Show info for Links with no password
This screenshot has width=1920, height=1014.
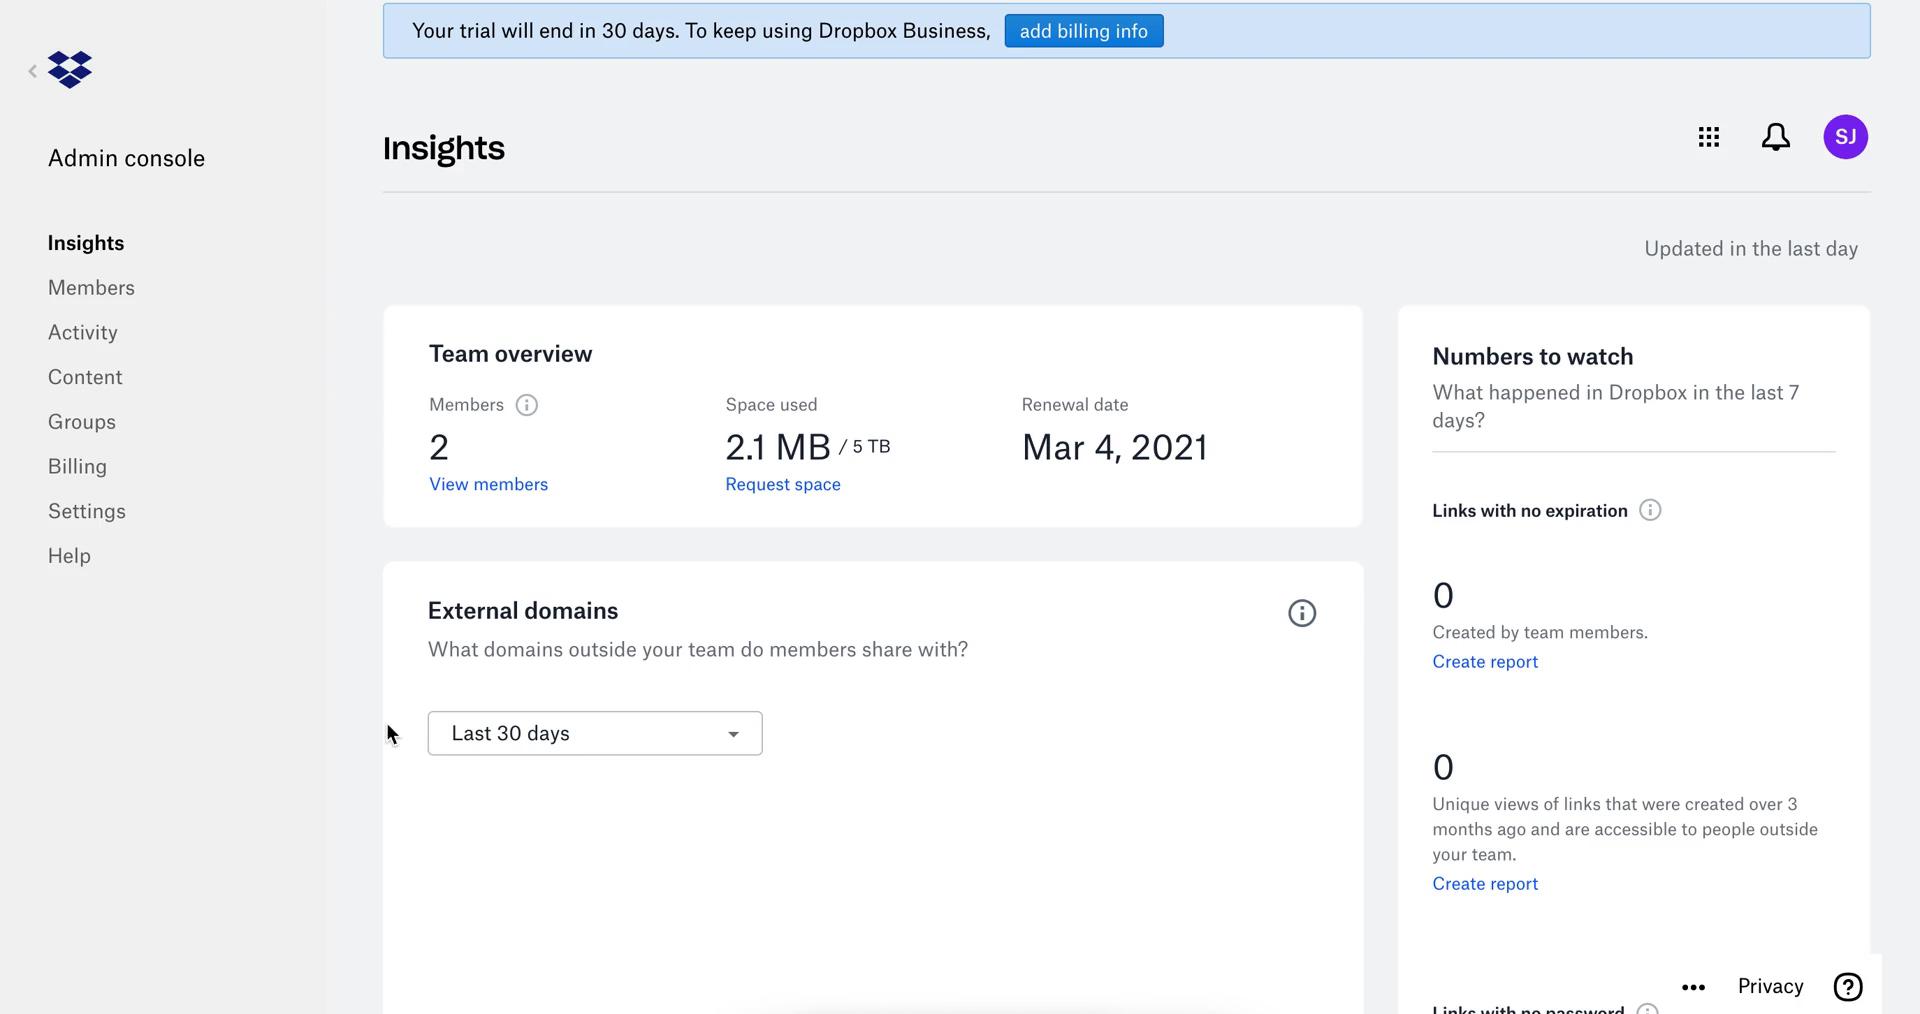1647,1008
